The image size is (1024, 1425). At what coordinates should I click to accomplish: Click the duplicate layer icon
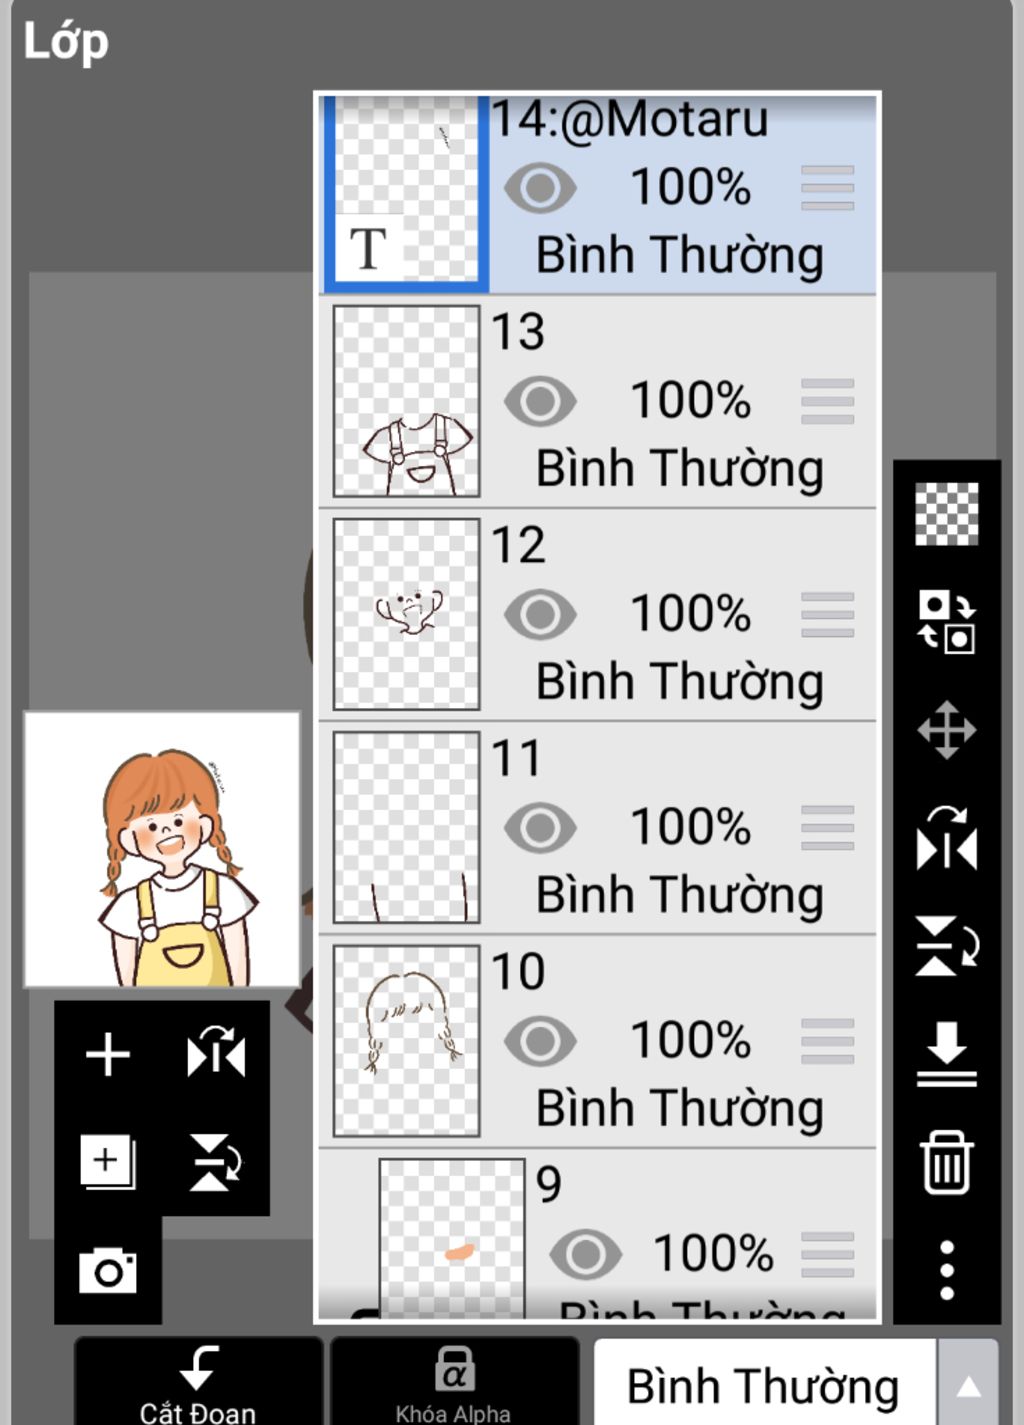click(x=107, y=1162)
